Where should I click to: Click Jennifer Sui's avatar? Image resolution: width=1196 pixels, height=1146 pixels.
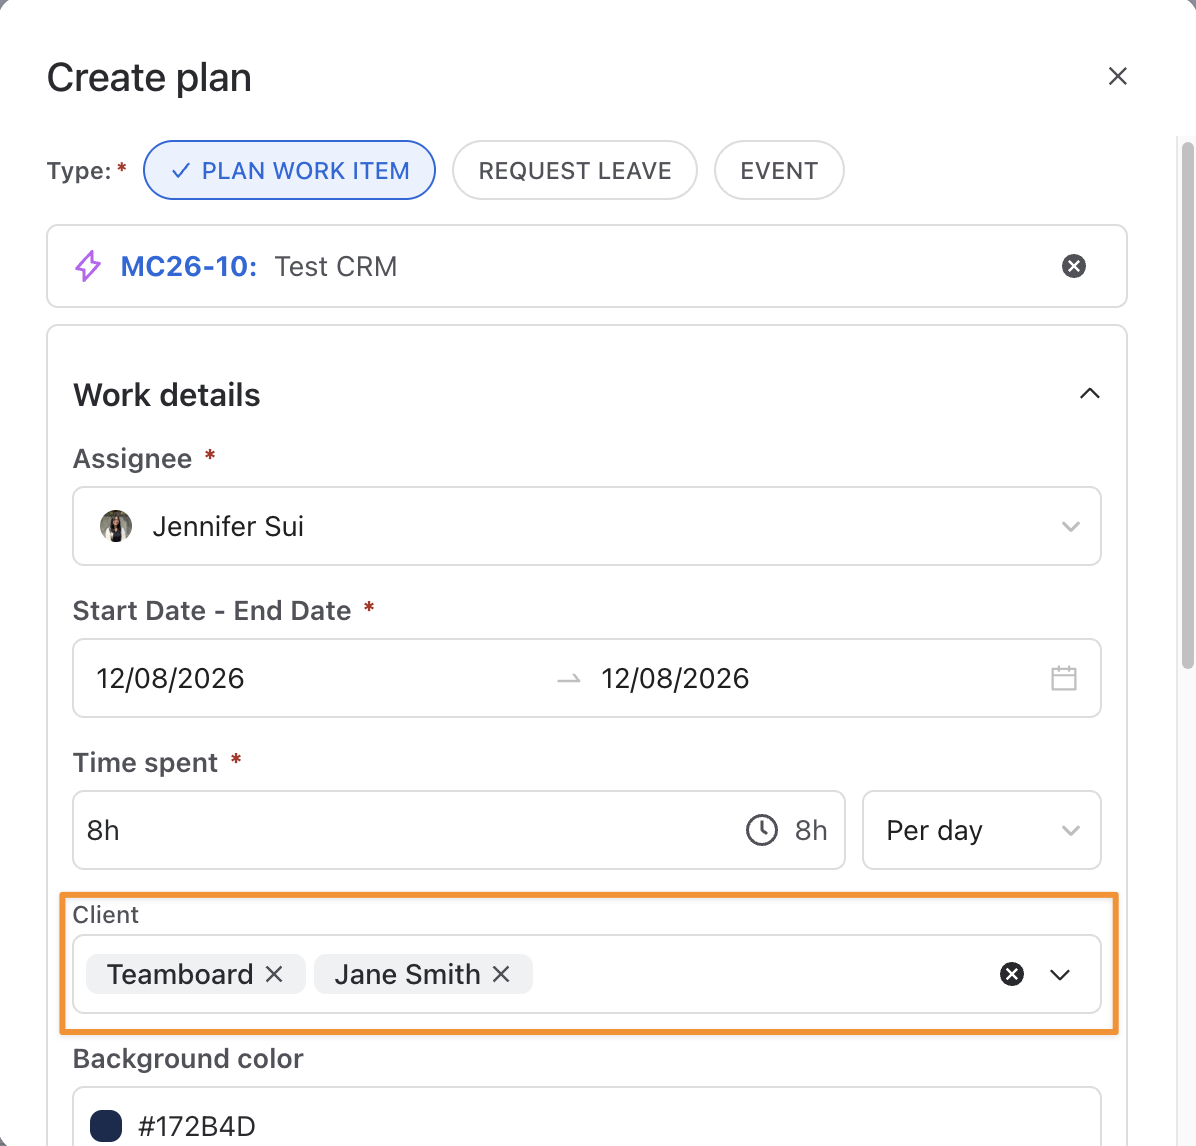pos(116,526)
